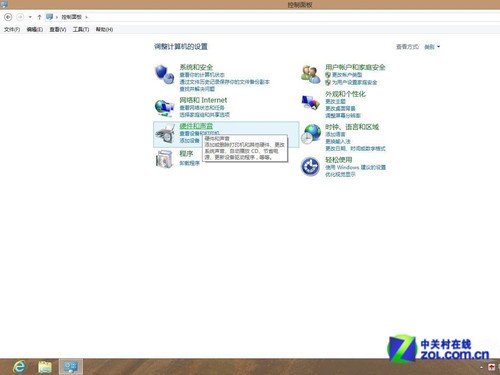Open System and Security shield icon

164,74
